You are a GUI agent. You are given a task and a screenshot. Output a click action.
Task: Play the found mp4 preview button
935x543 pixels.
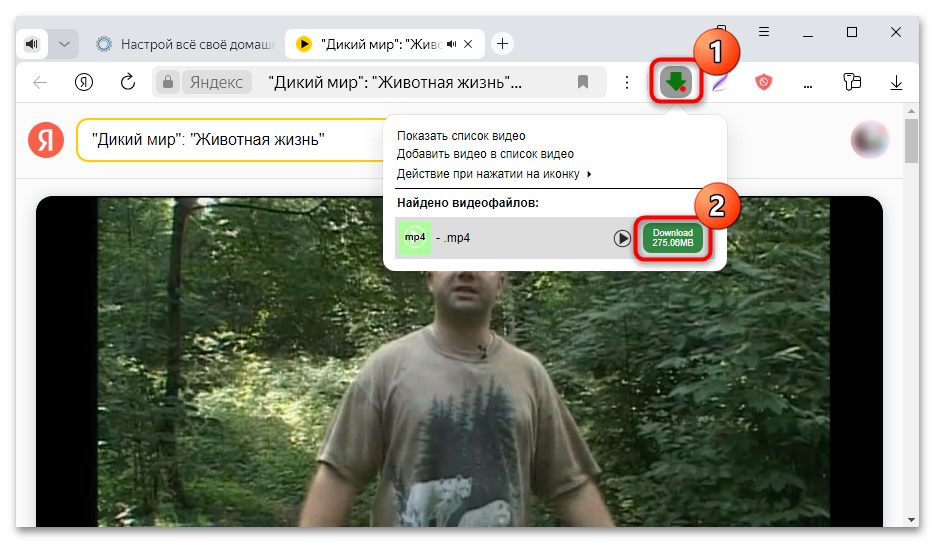tap(622, 238)
